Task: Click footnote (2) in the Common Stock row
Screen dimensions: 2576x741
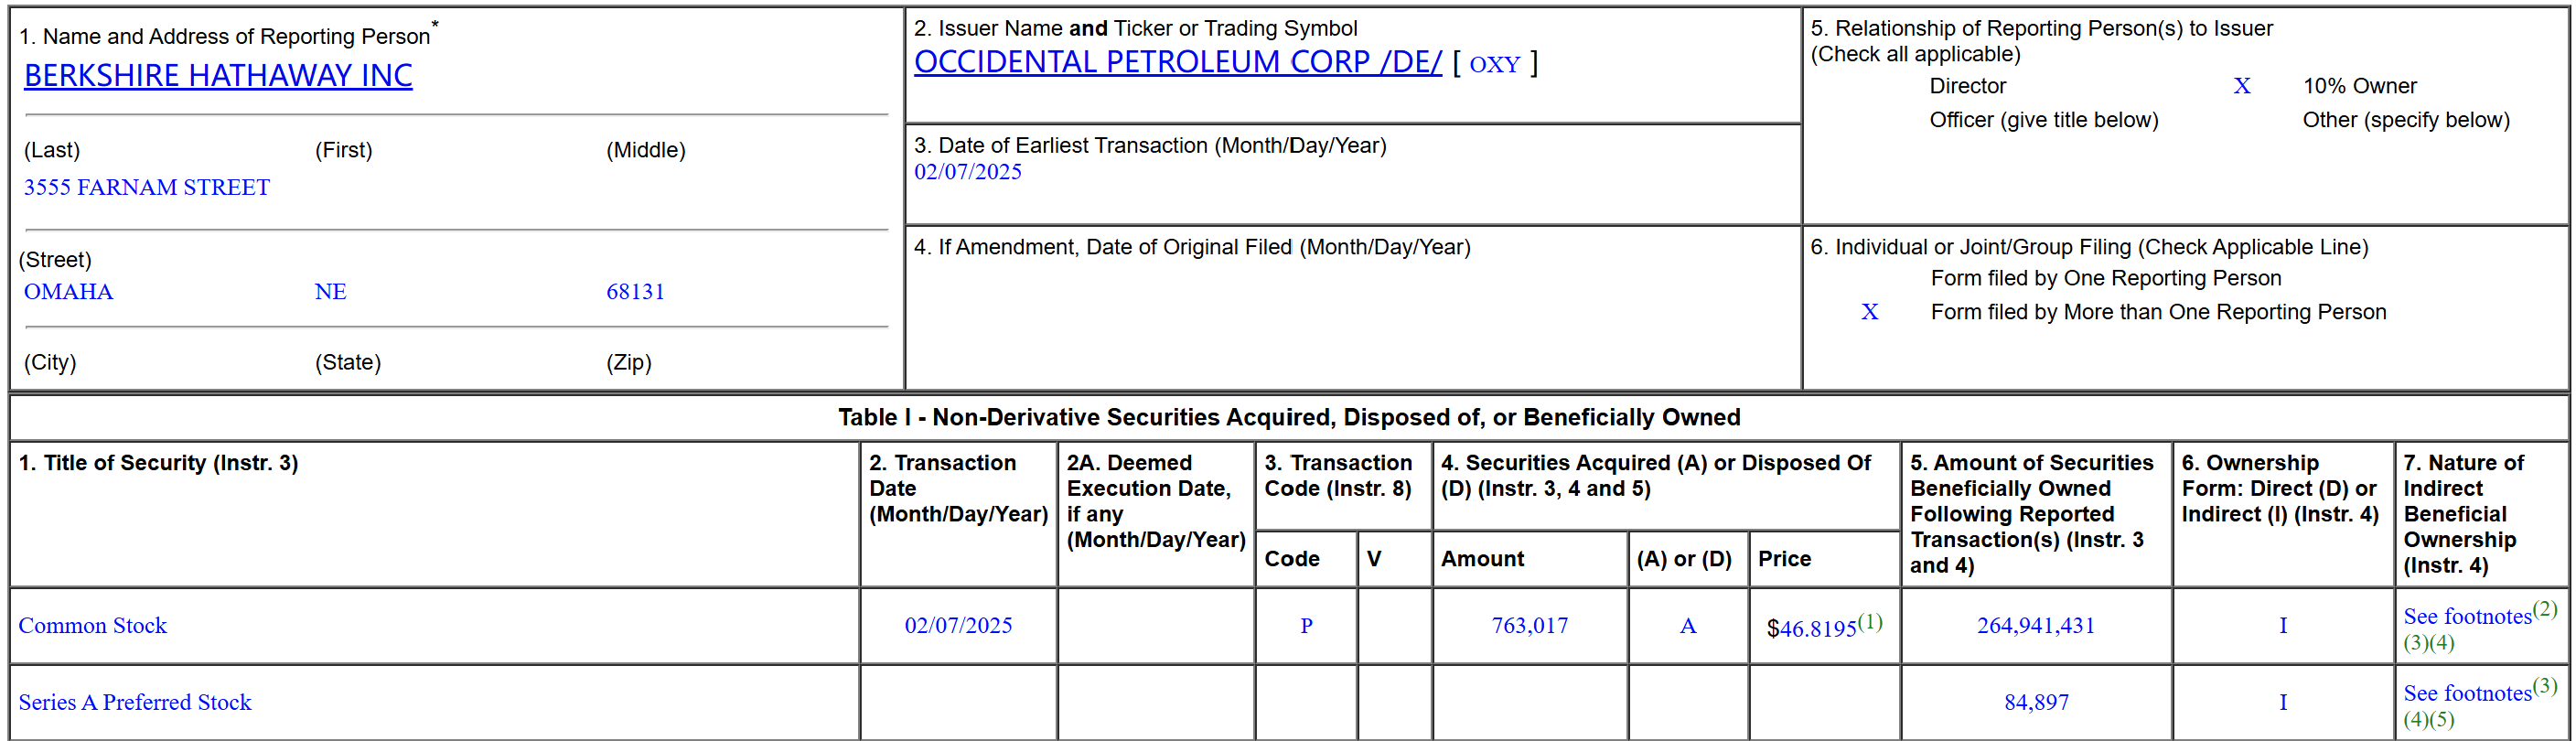Action: coord(2544,608)
